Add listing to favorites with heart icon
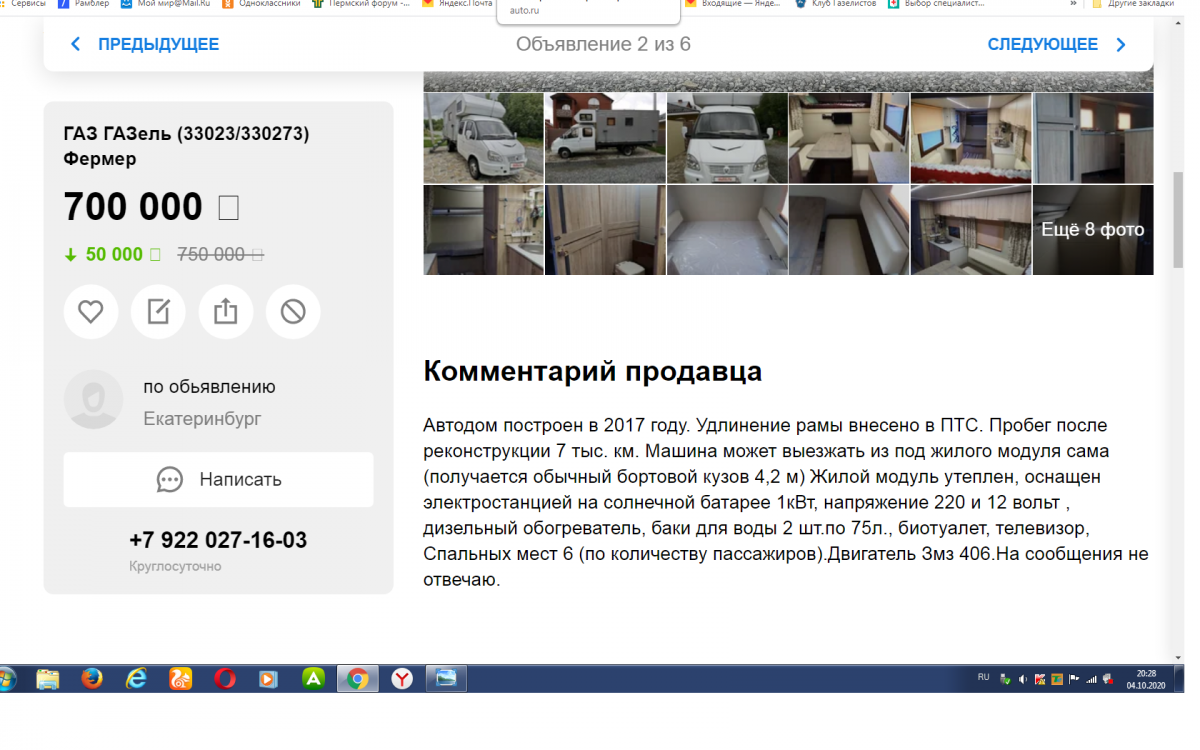 click(x=91, y=312)
